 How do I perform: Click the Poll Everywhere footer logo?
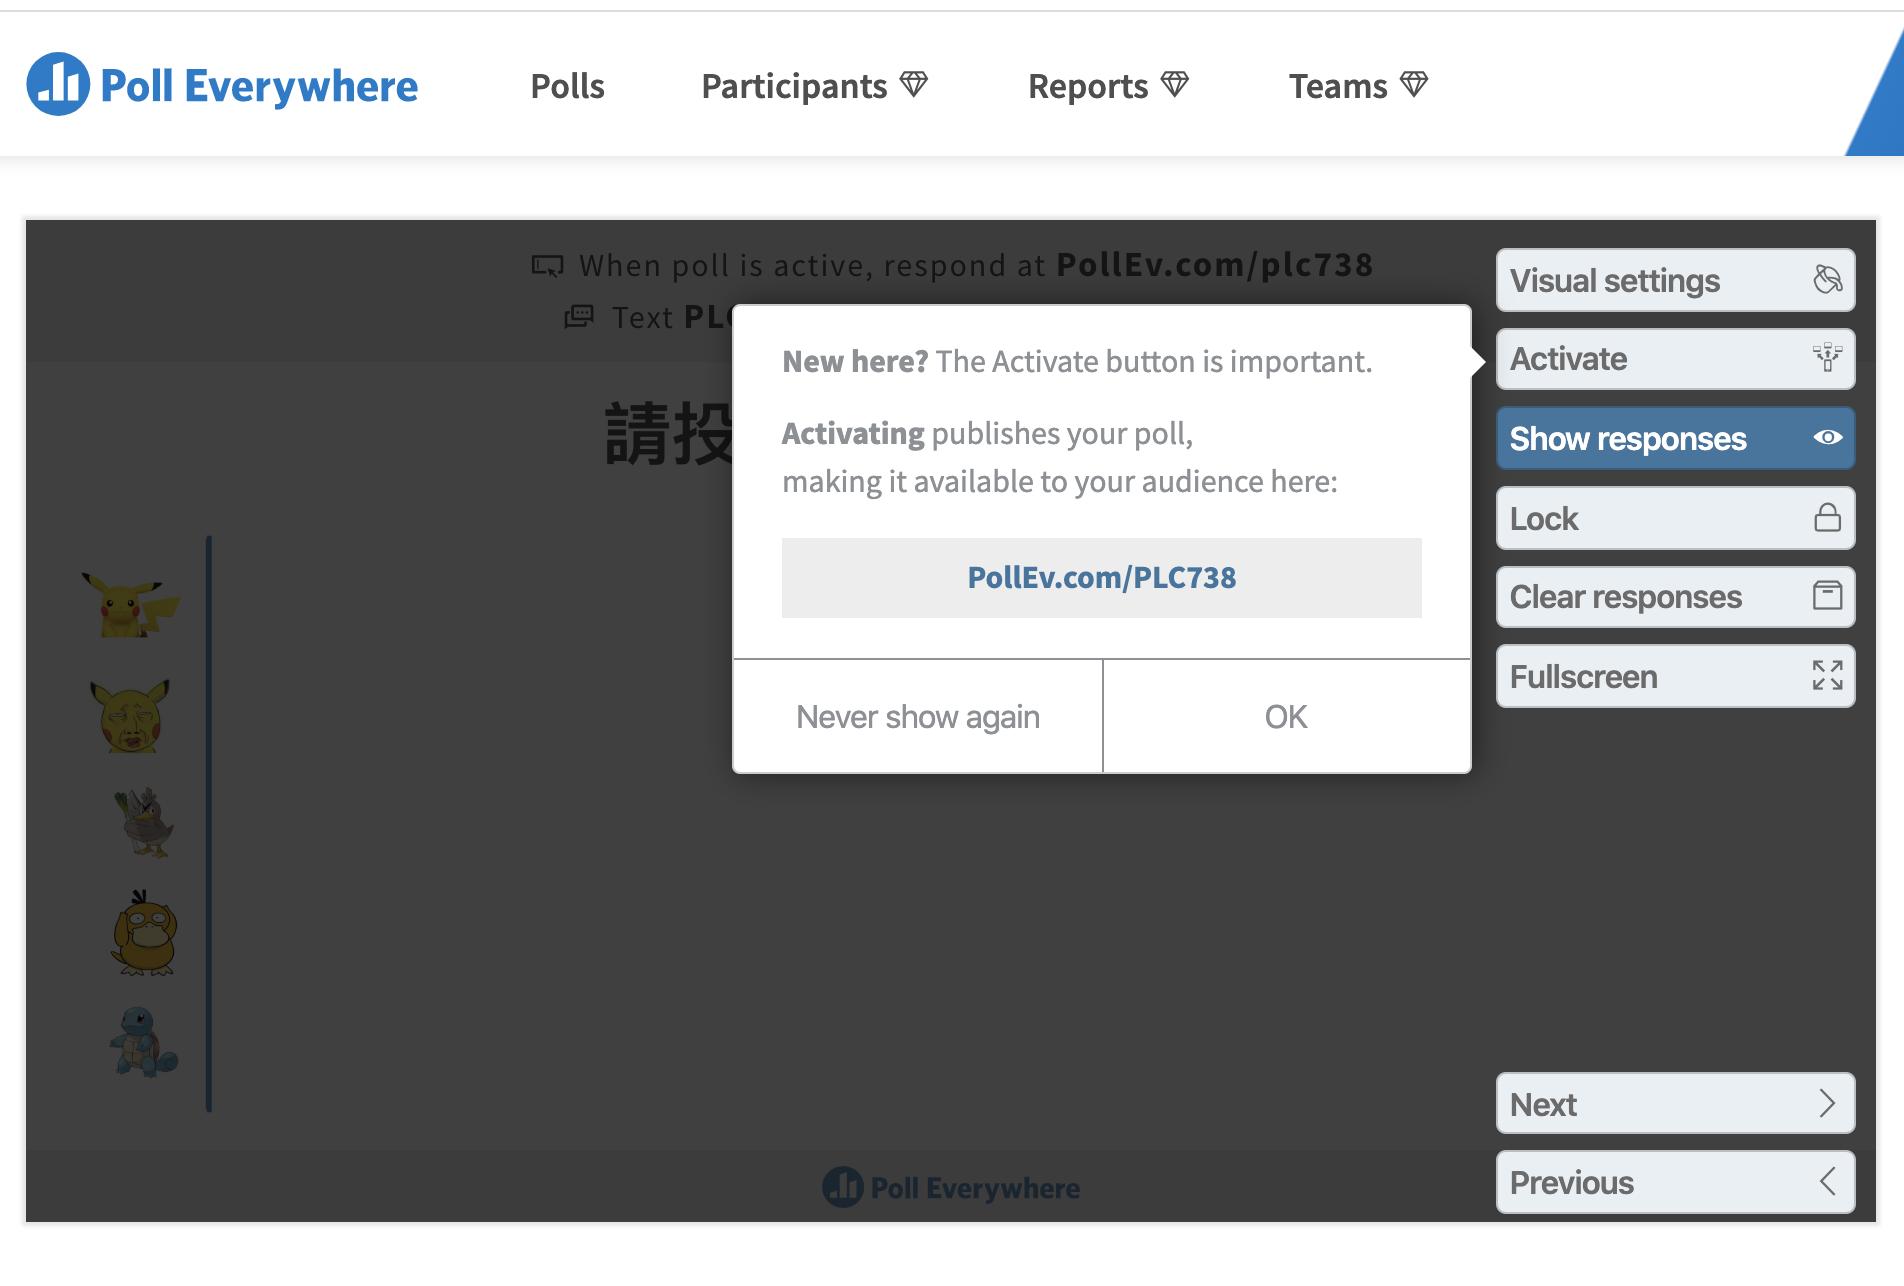(951, 1187)
